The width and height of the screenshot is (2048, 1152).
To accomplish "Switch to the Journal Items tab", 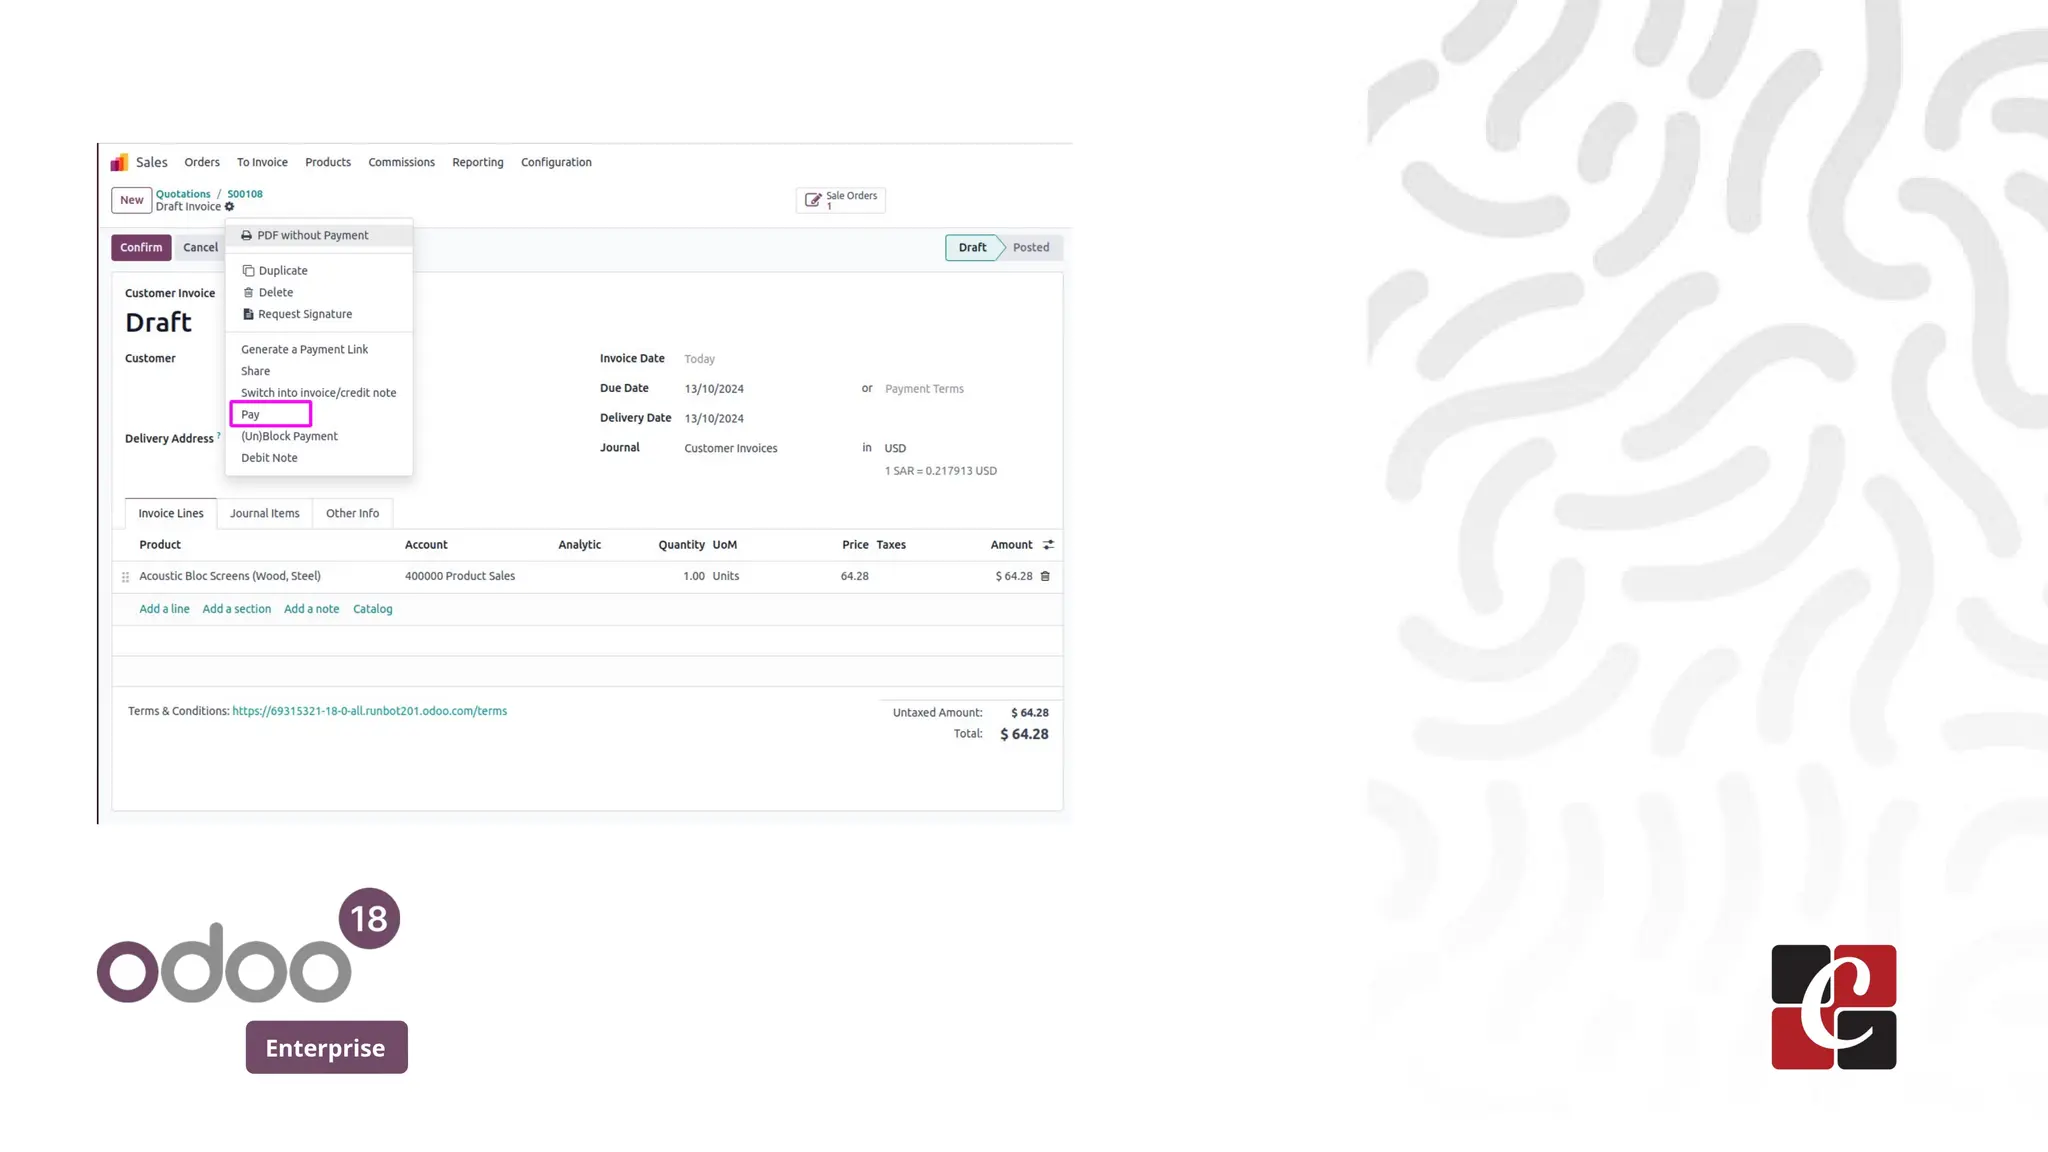I will click(x=264, y=513).
